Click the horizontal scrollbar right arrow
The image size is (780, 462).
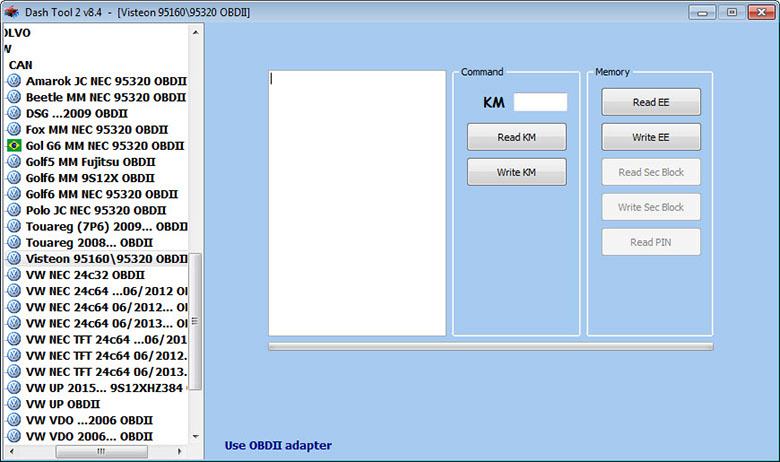[x=179, y=452]
